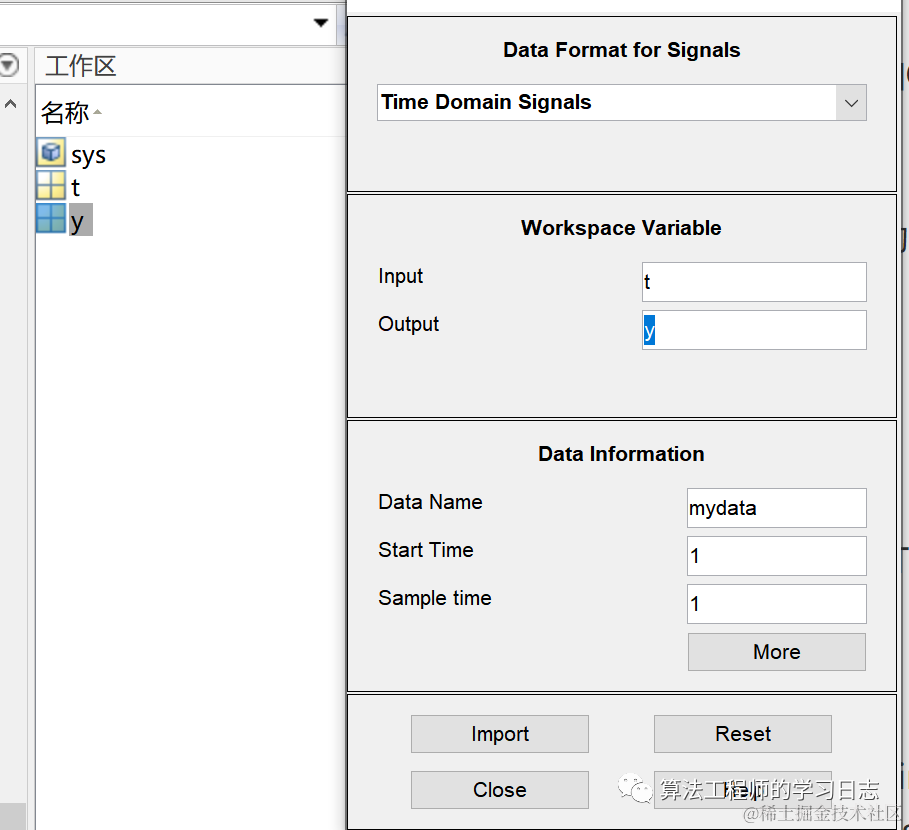Screen dimensions: 909x830
Task: Select the t variable name in workspace
Action: click(x=75, y=187)
